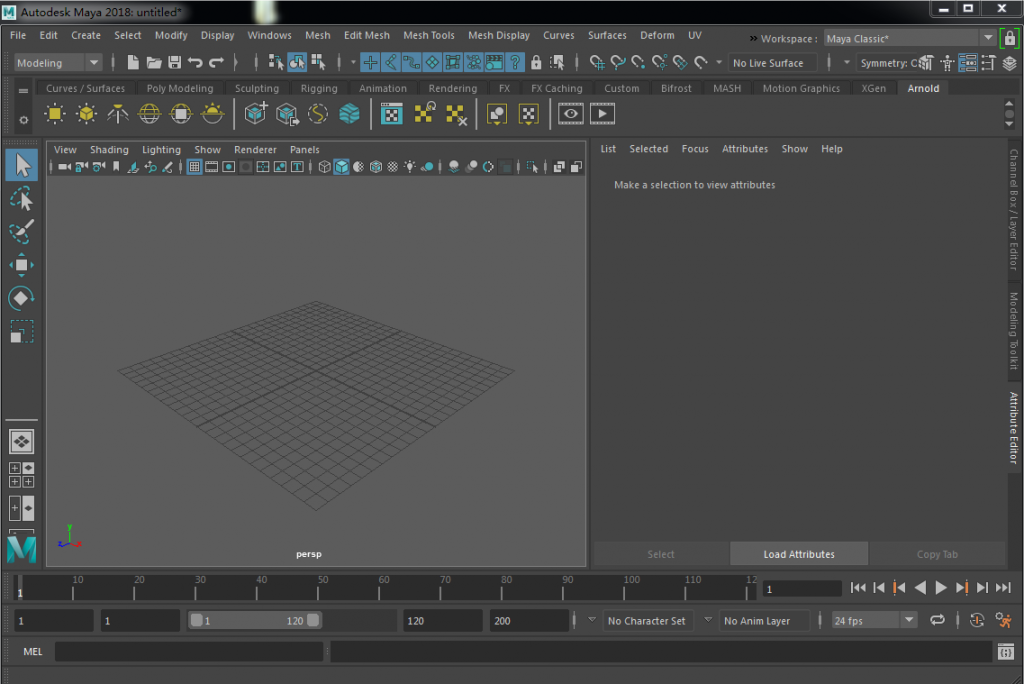The width and height of the screenshot is (1024, 684).
Task: Click the MEL command language button
Action: pyautogui.click(x=33, y=652)
